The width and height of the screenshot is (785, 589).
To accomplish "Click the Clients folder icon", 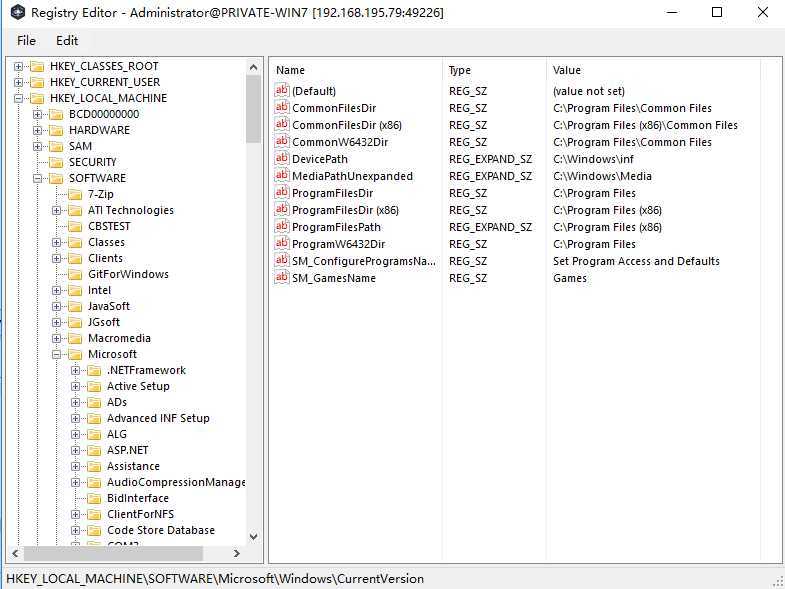I will (x=75, y=258).
